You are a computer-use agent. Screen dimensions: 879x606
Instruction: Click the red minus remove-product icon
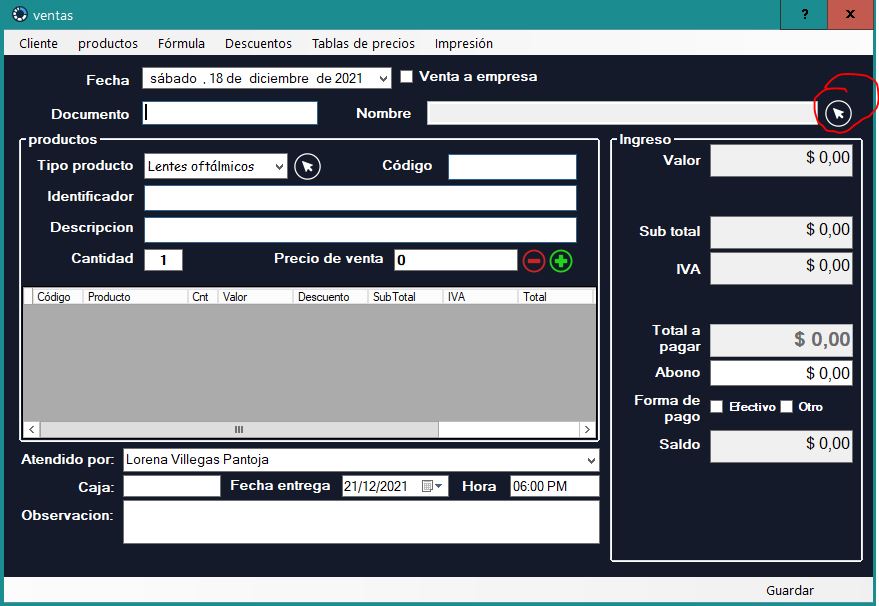534,261
